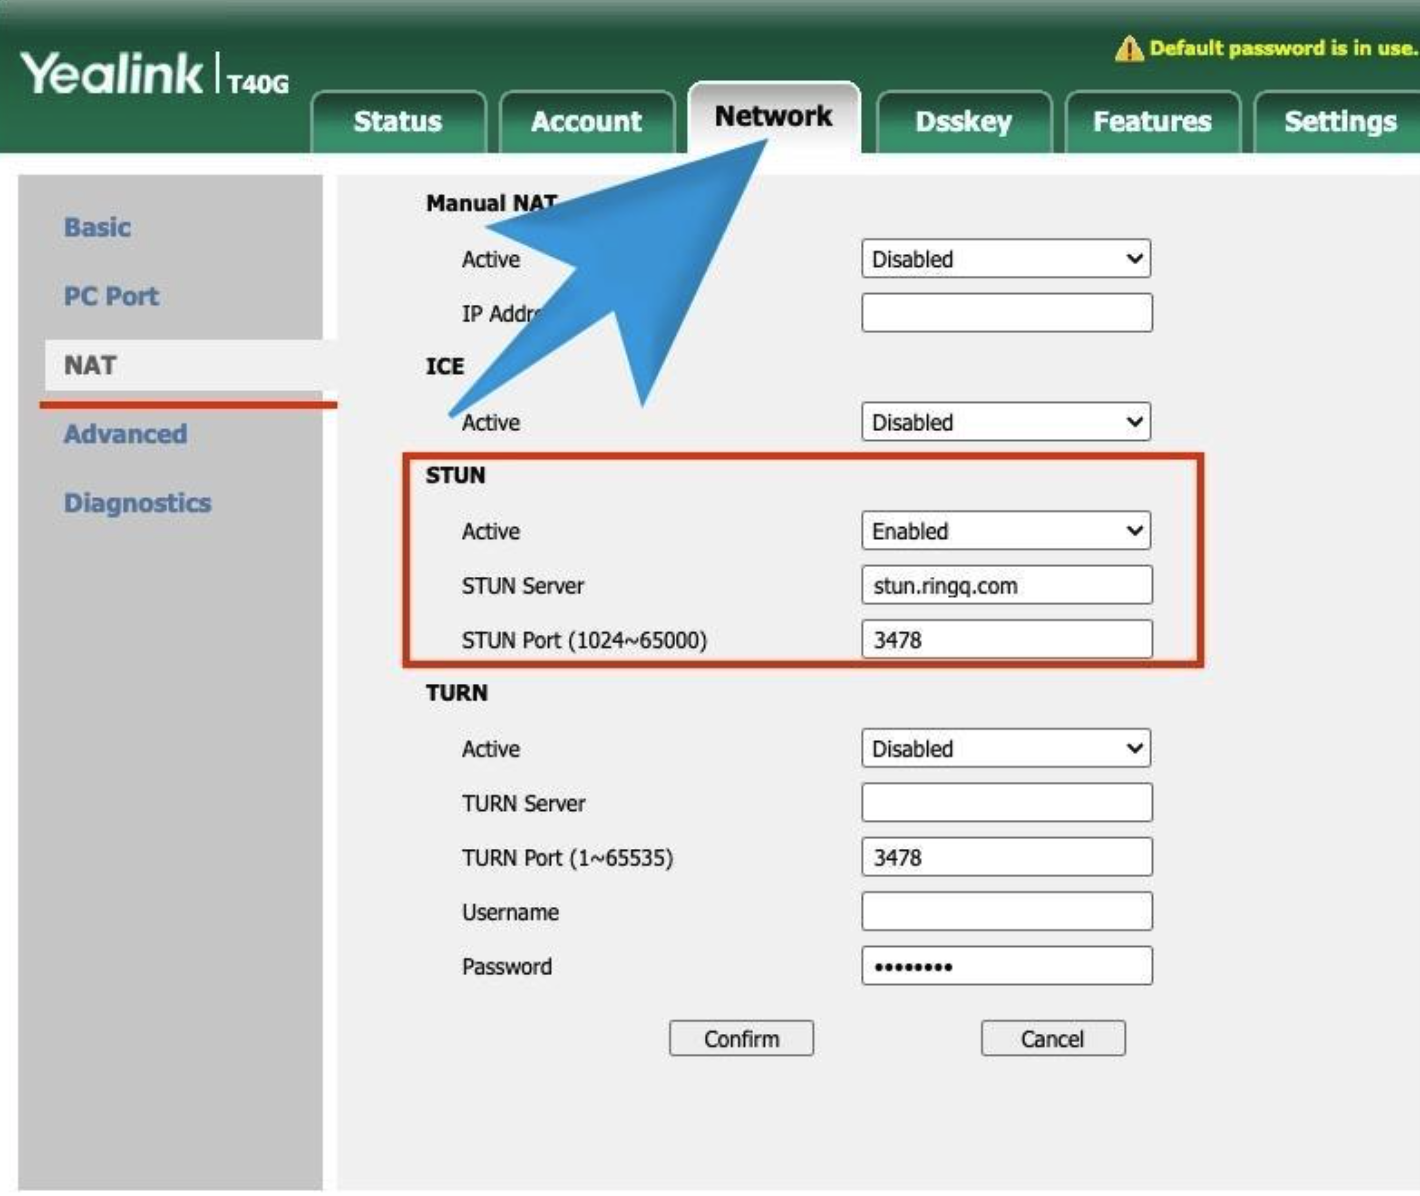
Task: Switch to the Dsskey tab
Action: pyautogui.click(x=963, y=121)
